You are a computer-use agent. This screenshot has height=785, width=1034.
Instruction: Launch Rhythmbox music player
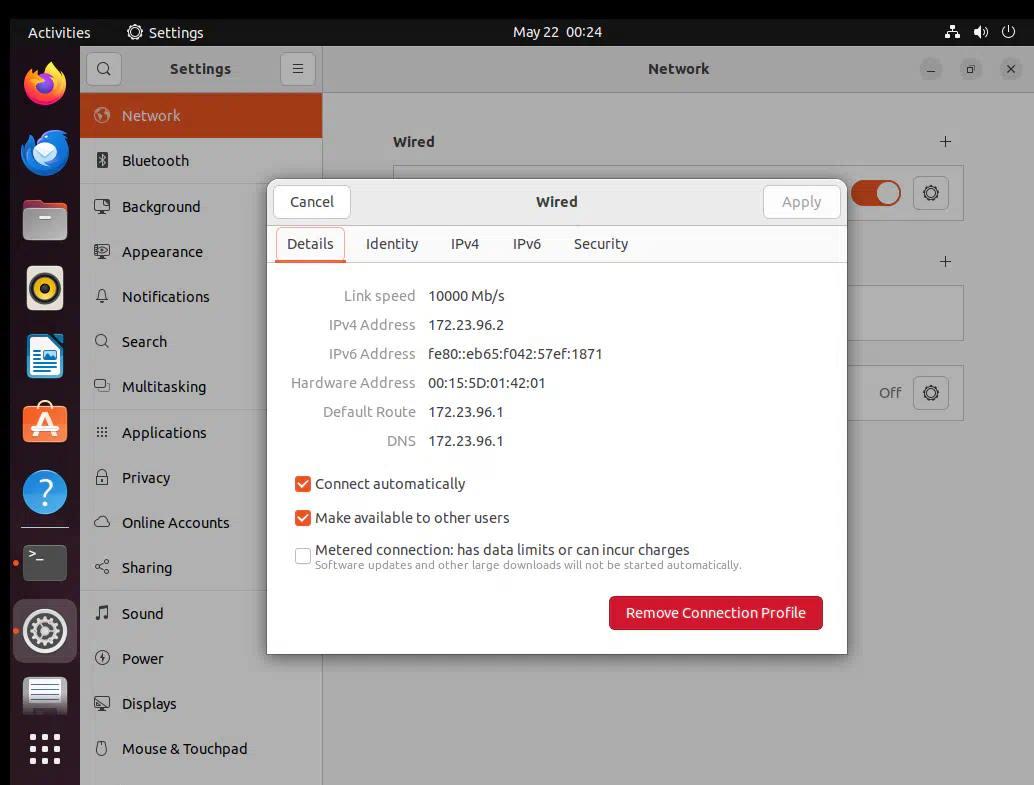45,288
